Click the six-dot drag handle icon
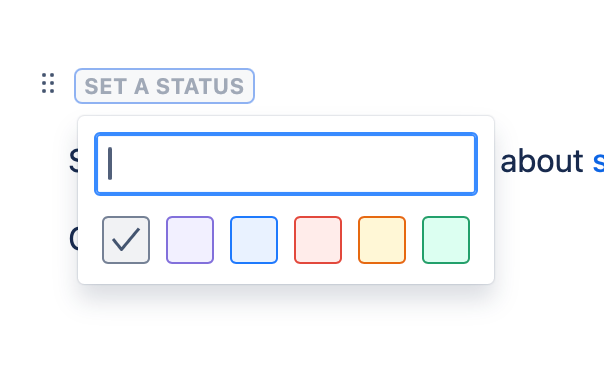604x378 pixels. click(48, 83)
